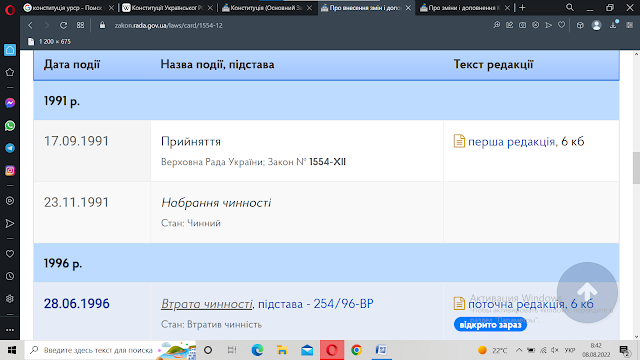Click the відкрито зараз badge

[490, 325]
